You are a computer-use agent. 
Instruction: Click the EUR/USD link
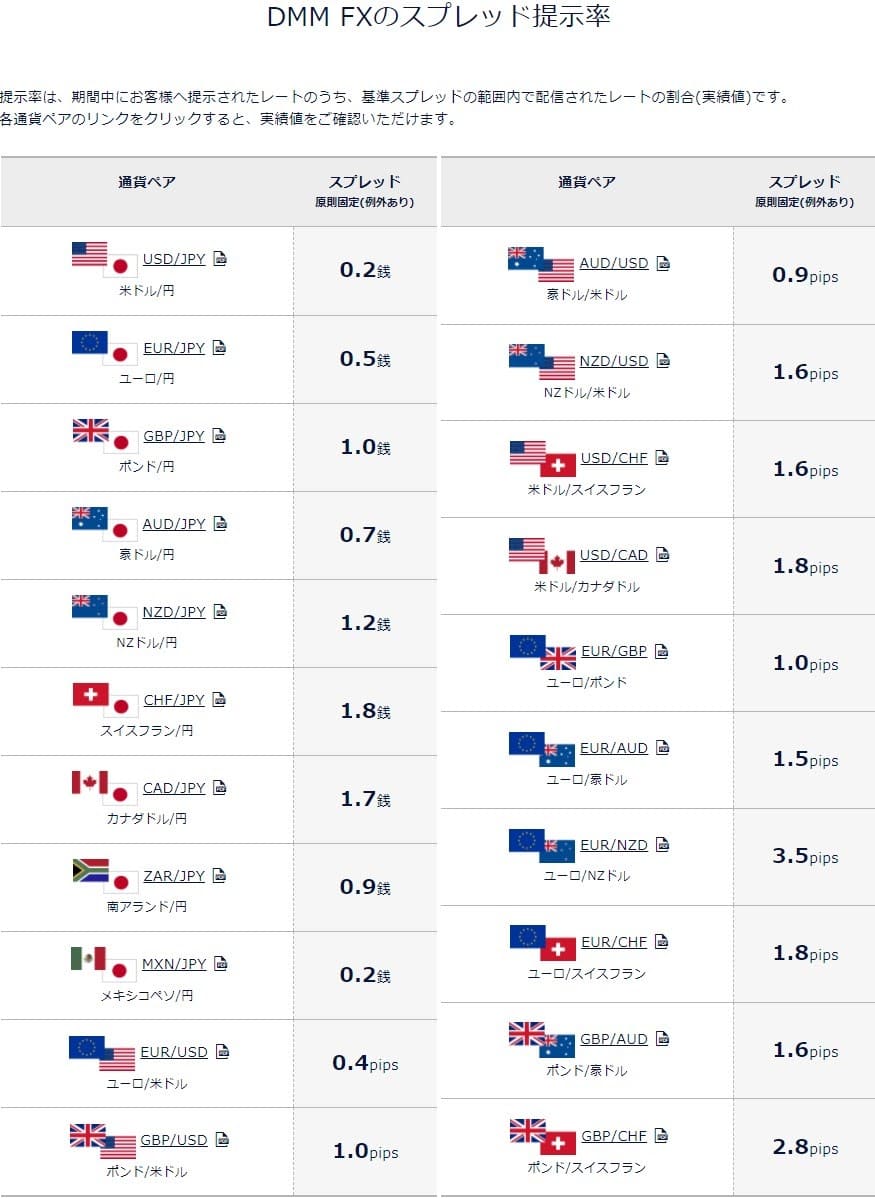[x=174, y=1052]
